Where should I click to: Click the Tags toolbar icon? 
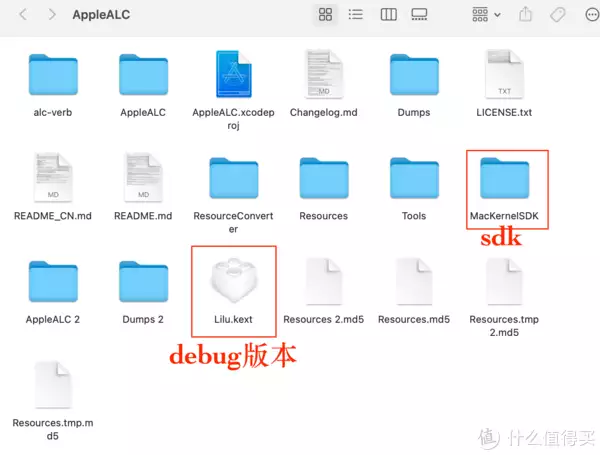tap(558, 15)
